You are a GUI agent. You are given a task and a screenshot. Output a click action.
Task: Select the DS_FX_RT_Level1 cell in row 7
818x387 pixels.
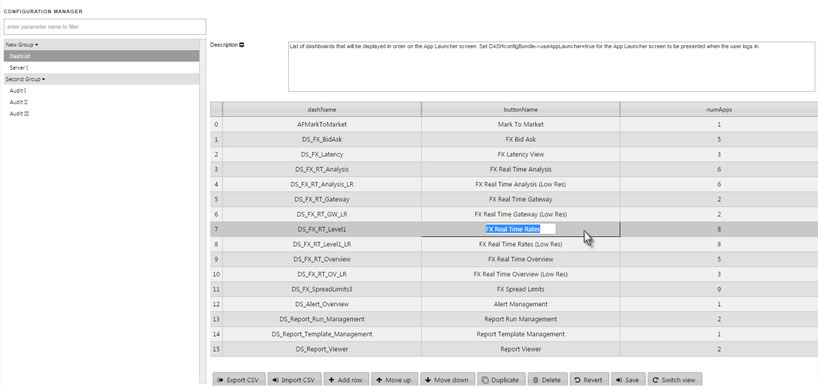322,229
